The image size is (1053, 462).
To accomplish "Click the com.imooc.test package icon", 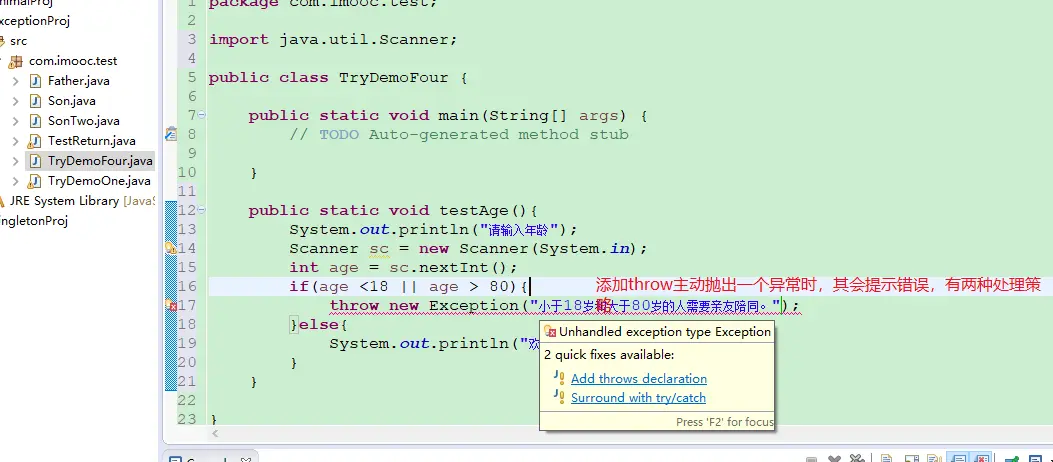I will pos(16,61).
